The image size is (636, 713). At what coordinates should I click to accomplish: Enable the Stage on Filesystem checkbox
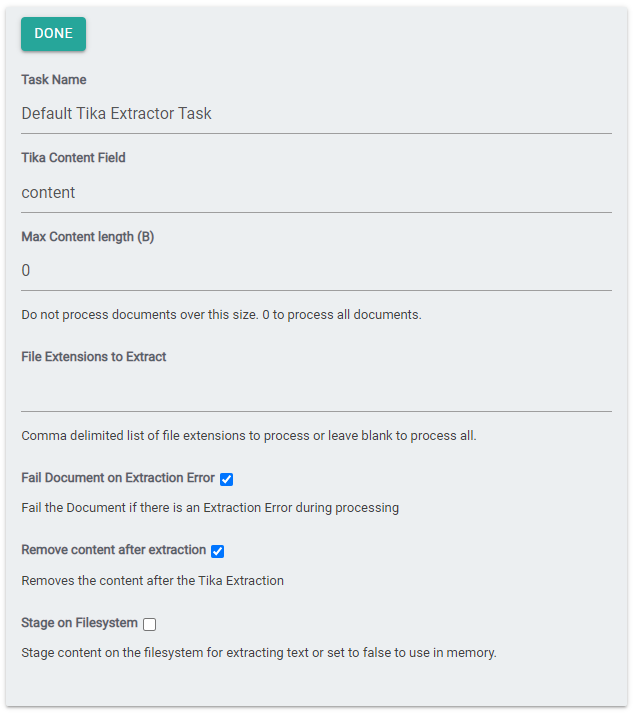[x=149, y=624]
